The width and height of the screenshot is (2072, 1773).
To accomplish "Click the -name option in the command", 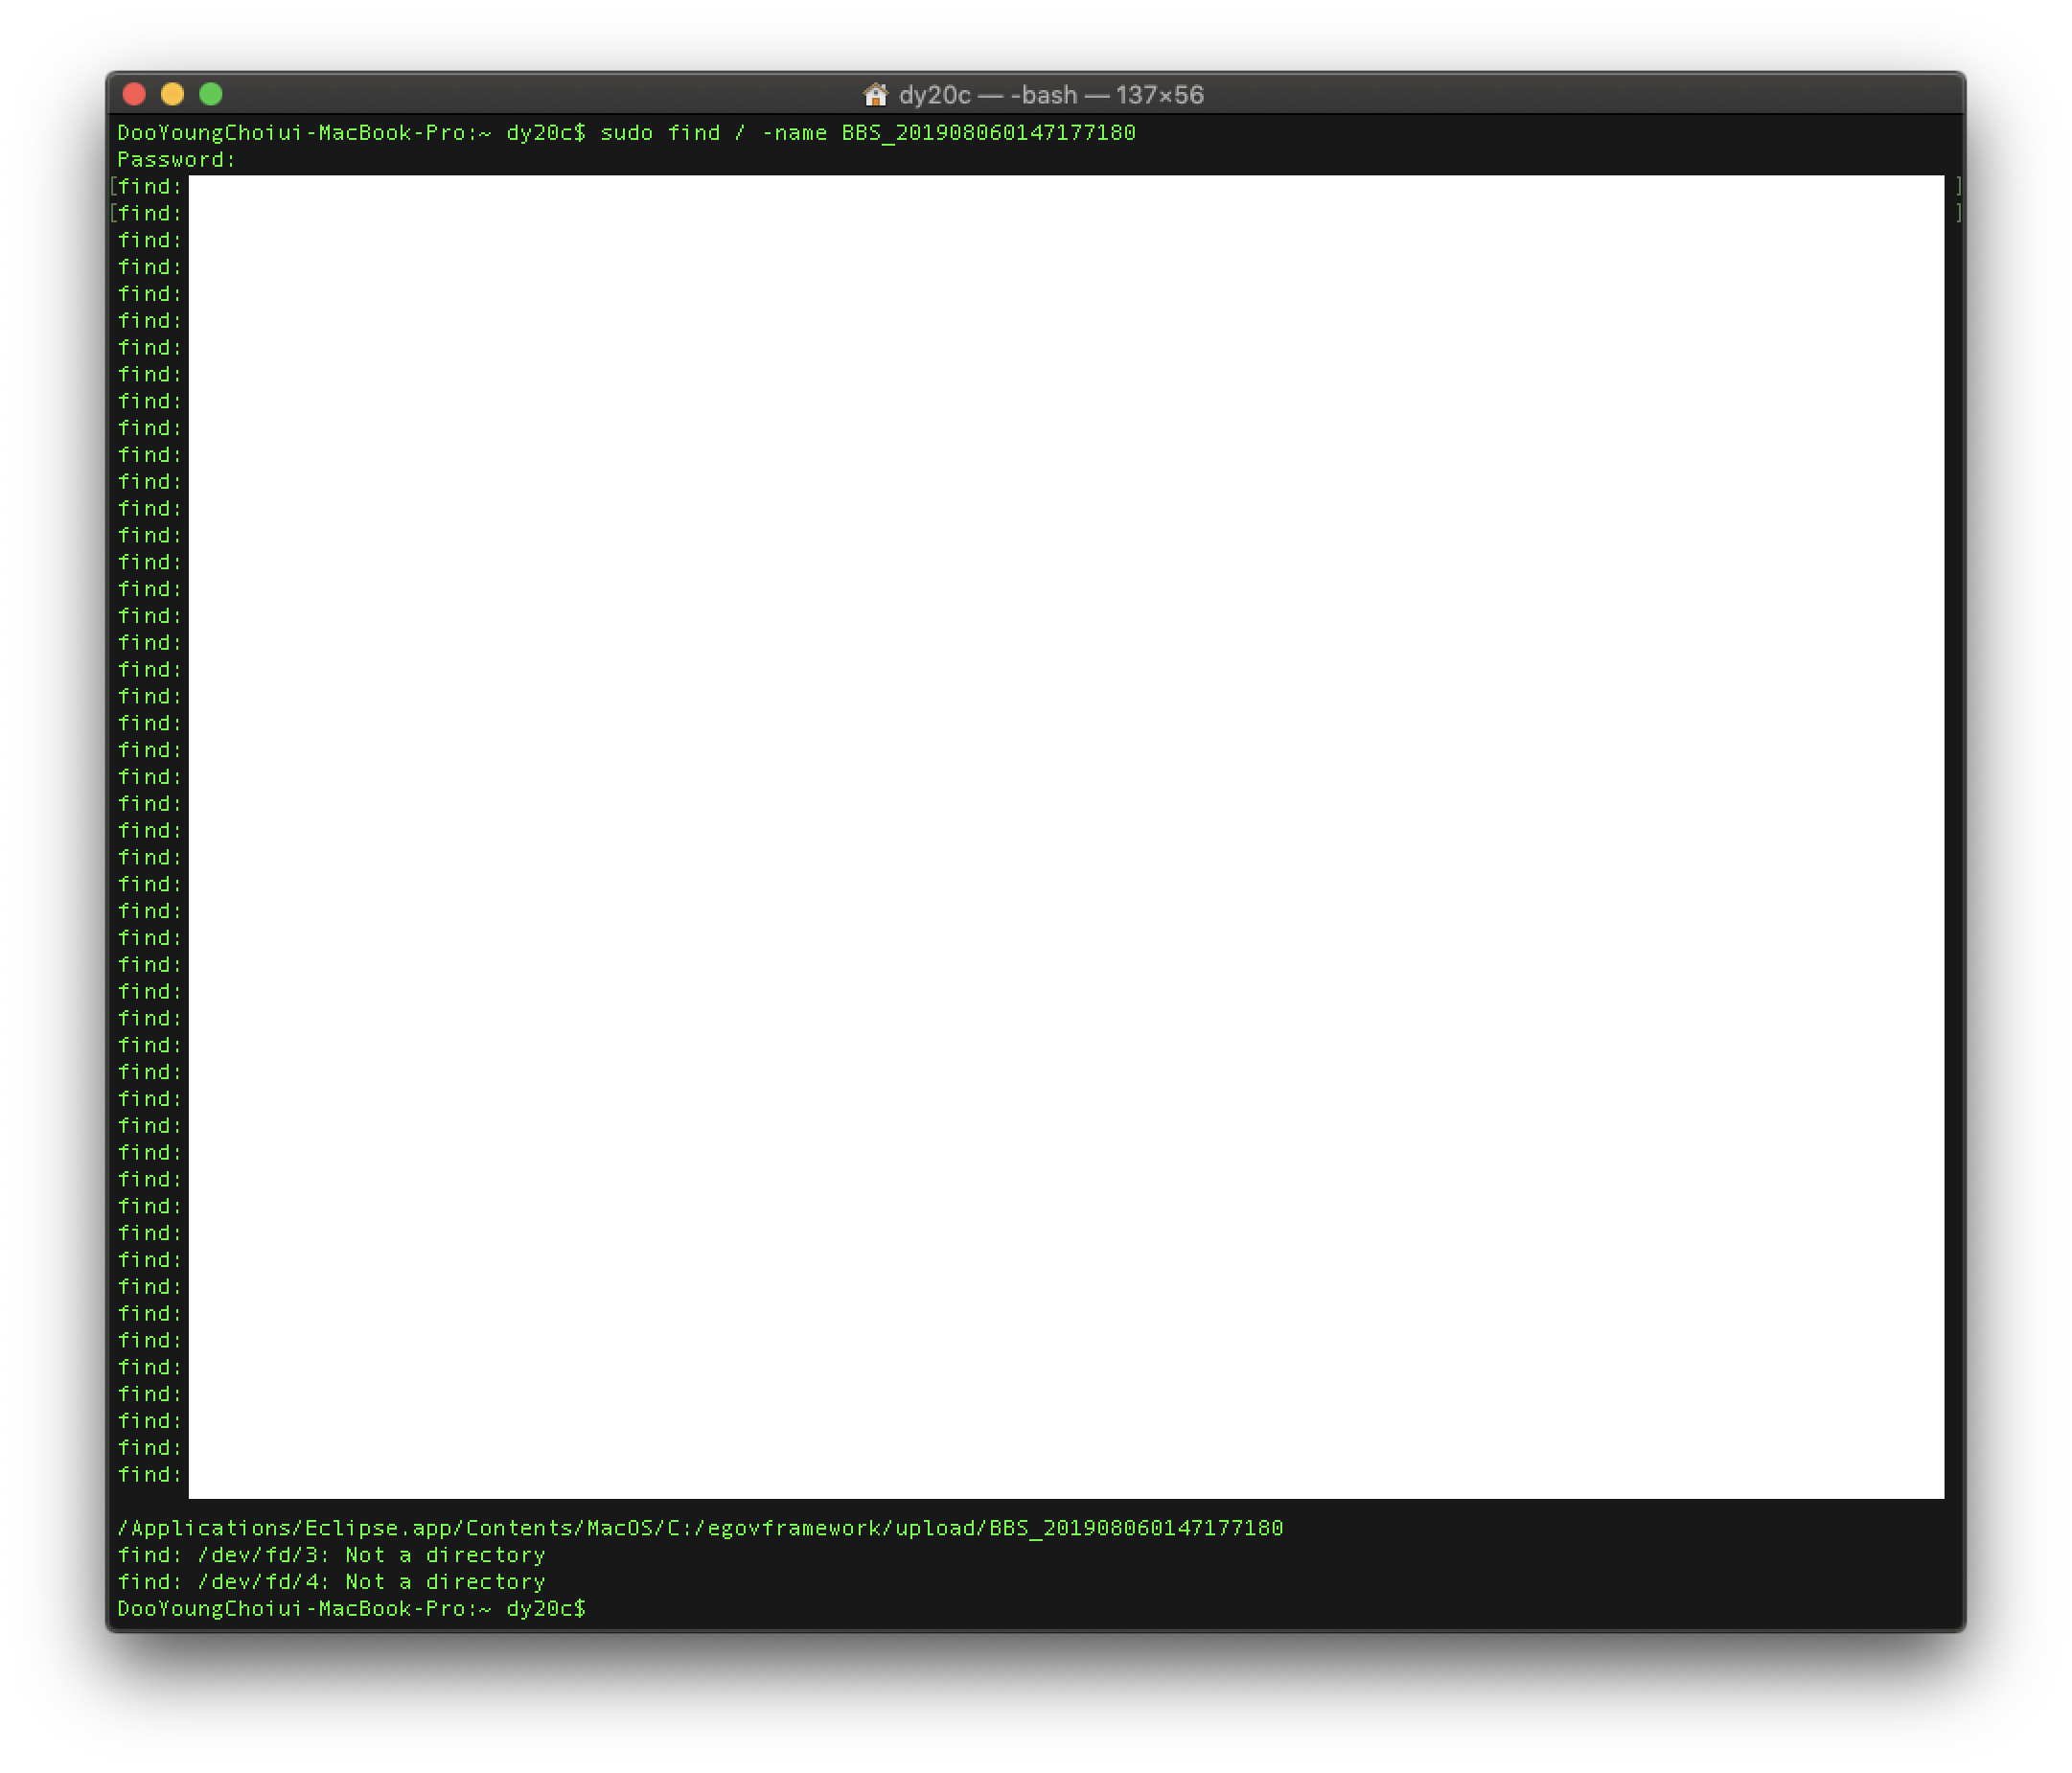I will (794, 133).
